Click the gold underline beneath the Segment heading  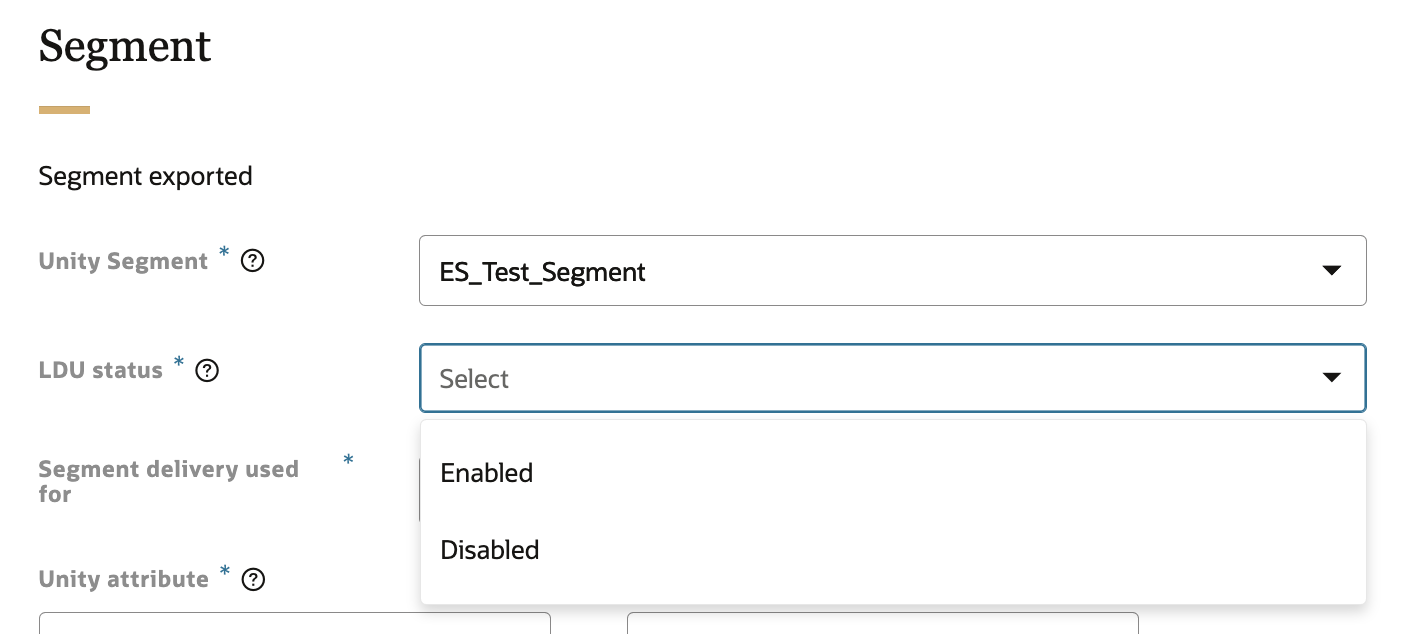pos(64,110)
